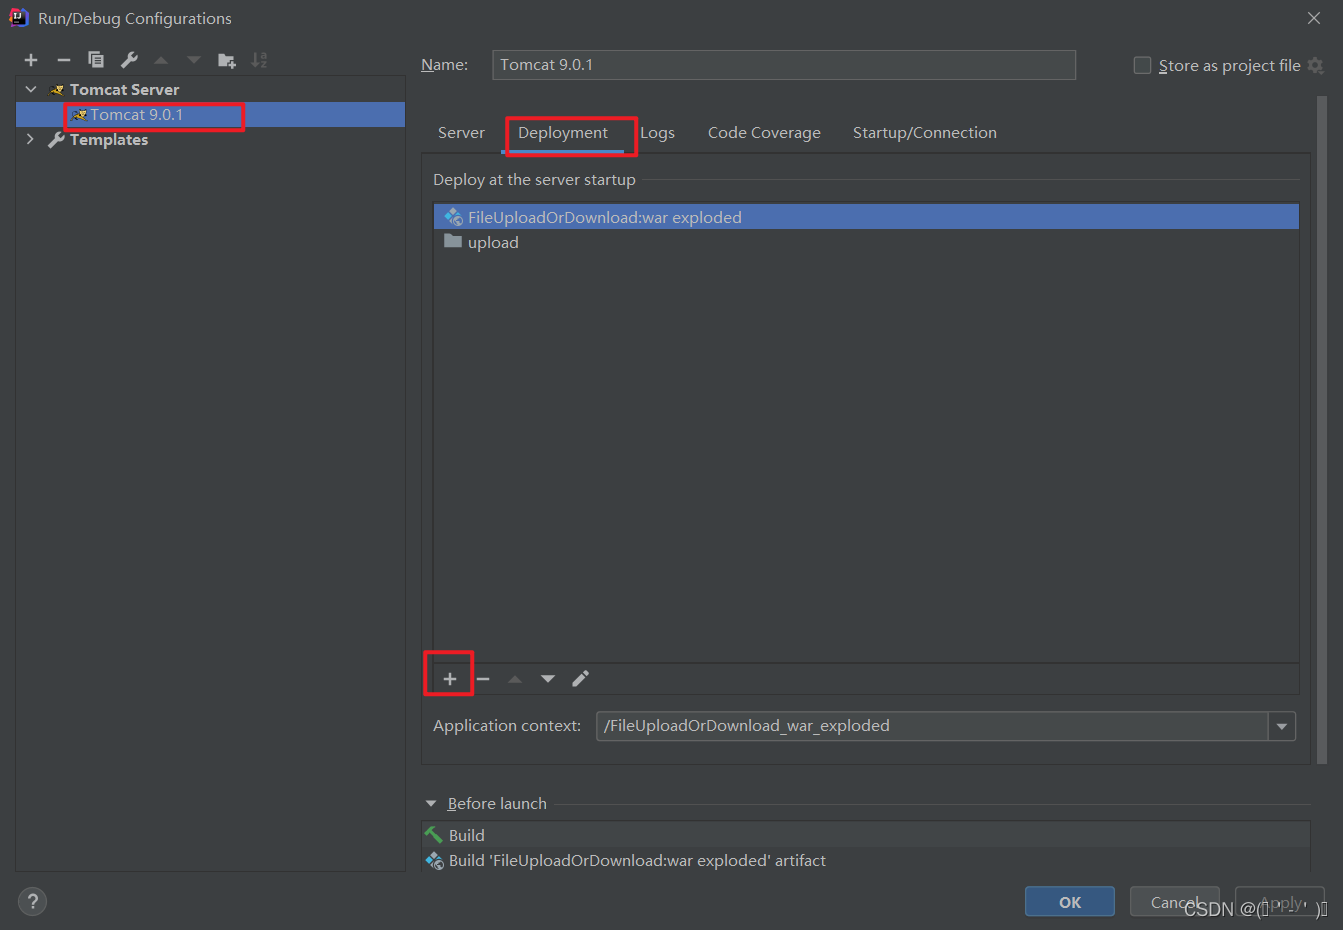The width and height of the screenshot is (1343, 930).
Task: Click the folder icon of the upload entry
Action: (x=453, y=241)
